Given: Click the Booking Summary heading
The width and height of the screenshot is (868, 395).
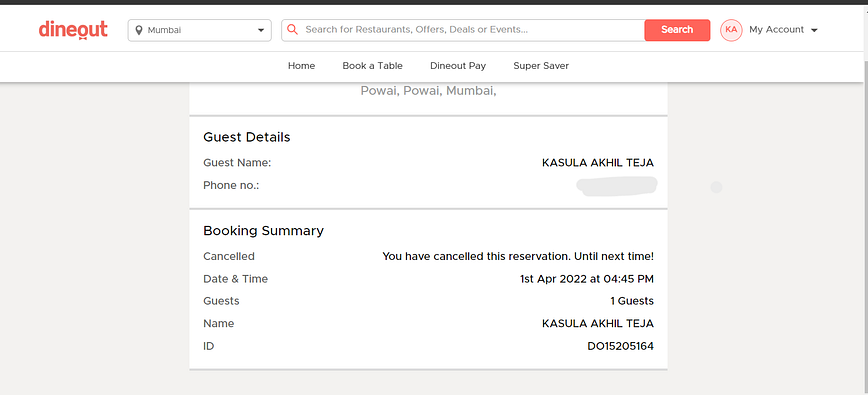Looking at the screenshot, I should coord(264,231).
